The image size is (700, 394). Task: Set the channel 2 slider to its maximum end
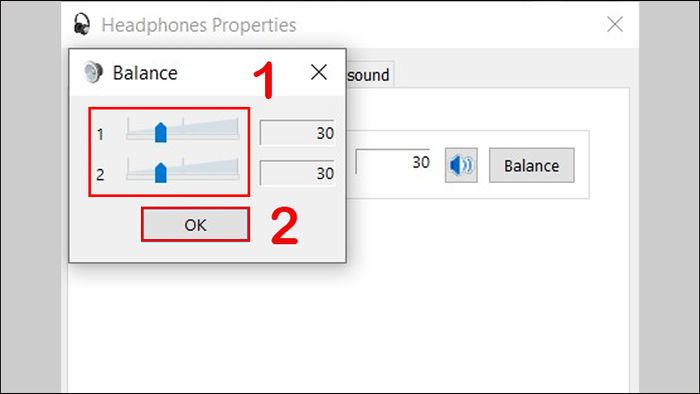[238, 170]
